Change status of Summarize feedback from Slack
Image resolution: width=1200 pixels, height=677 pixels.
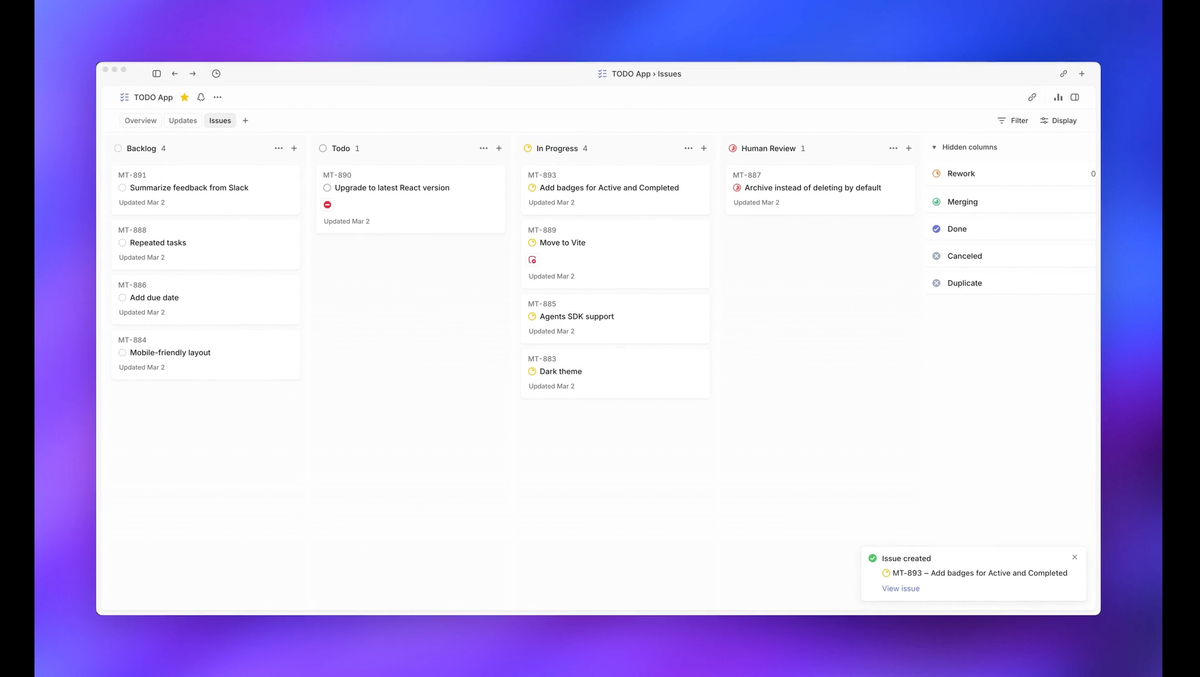tap(122, 188)
